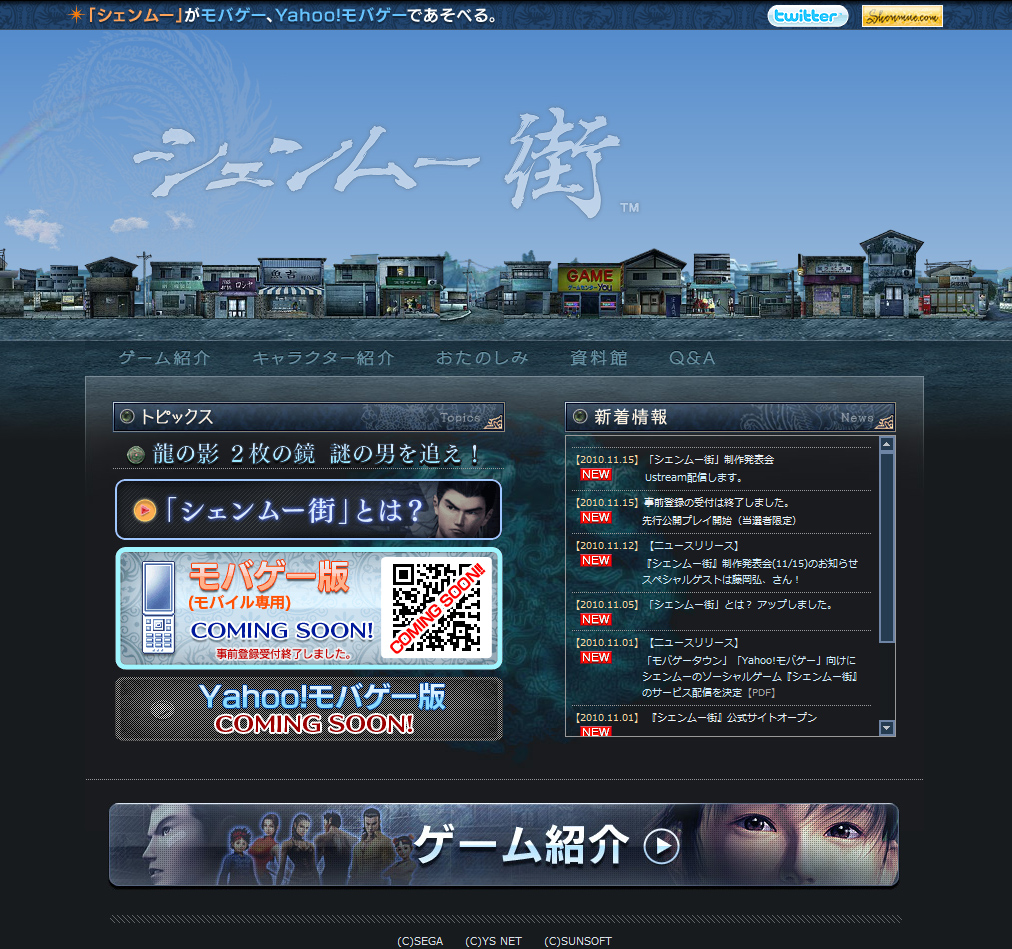Click the GAME arcade building in townscape
The width and height of the screenshot is (1012, 949).
[589, 289]
